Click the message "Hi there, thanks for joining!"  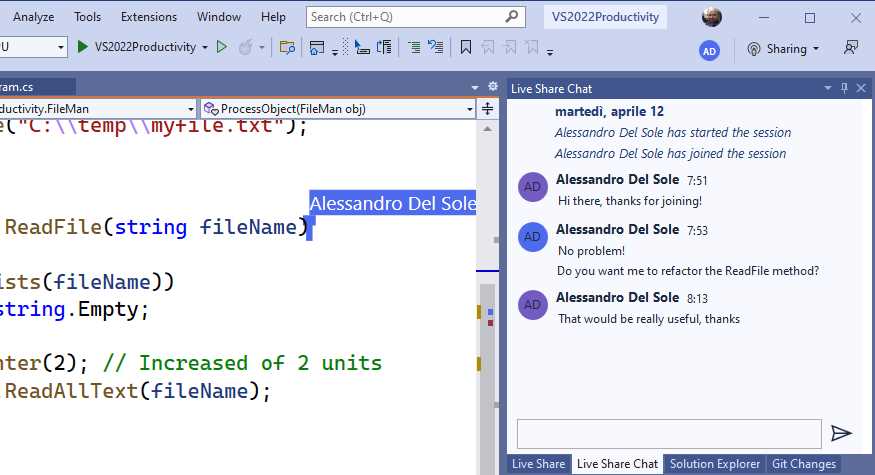(x=629, y=201)
